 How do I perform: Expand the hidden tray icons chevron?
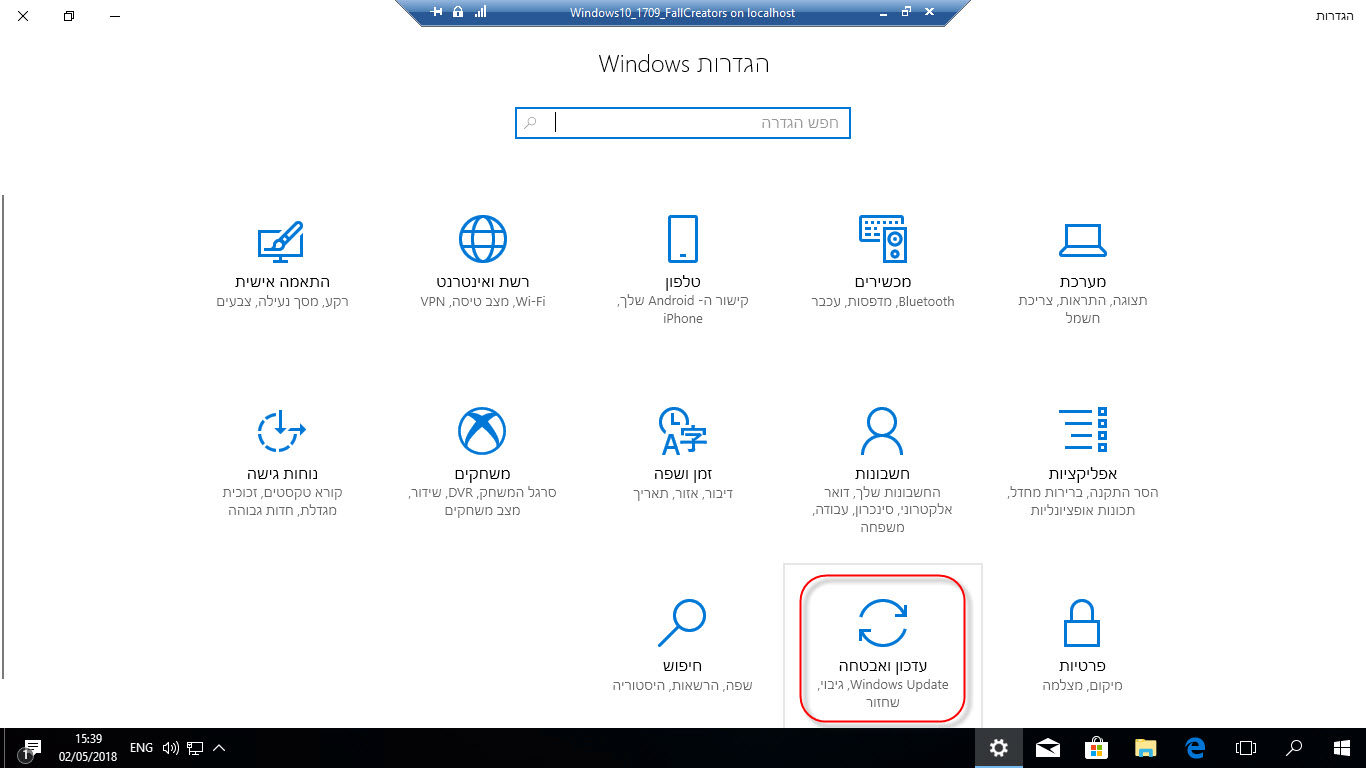click(x=219, y=748)
